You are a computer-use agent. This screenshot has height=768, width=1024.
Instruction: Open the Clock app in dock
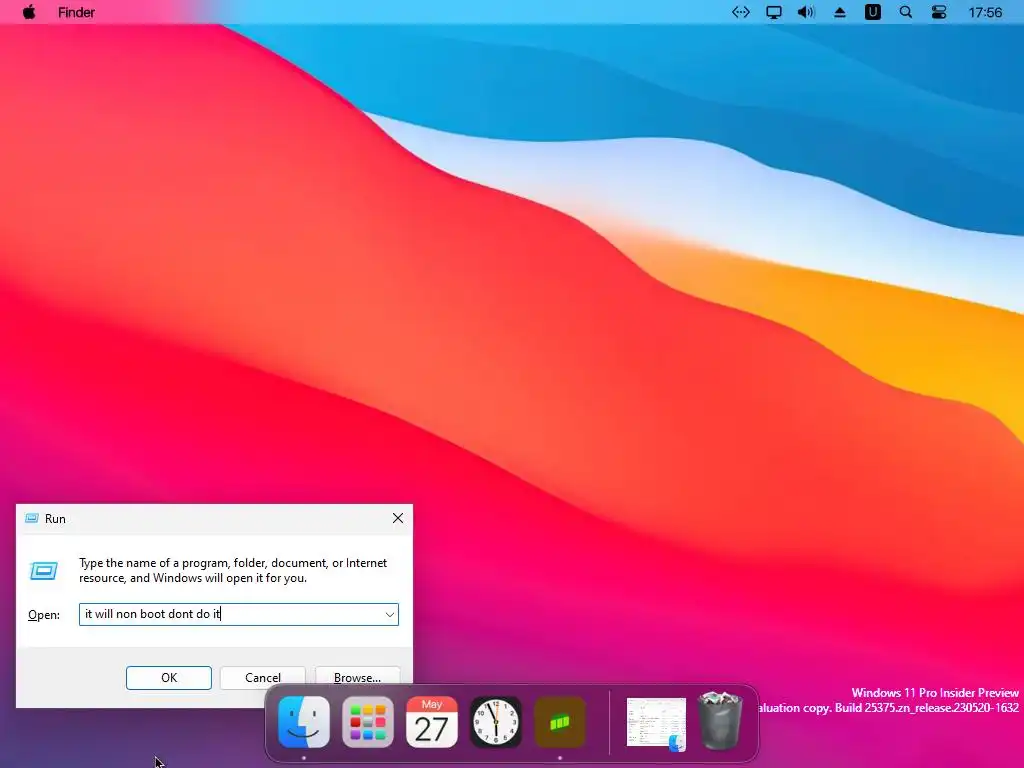click(x=496, y=722)
